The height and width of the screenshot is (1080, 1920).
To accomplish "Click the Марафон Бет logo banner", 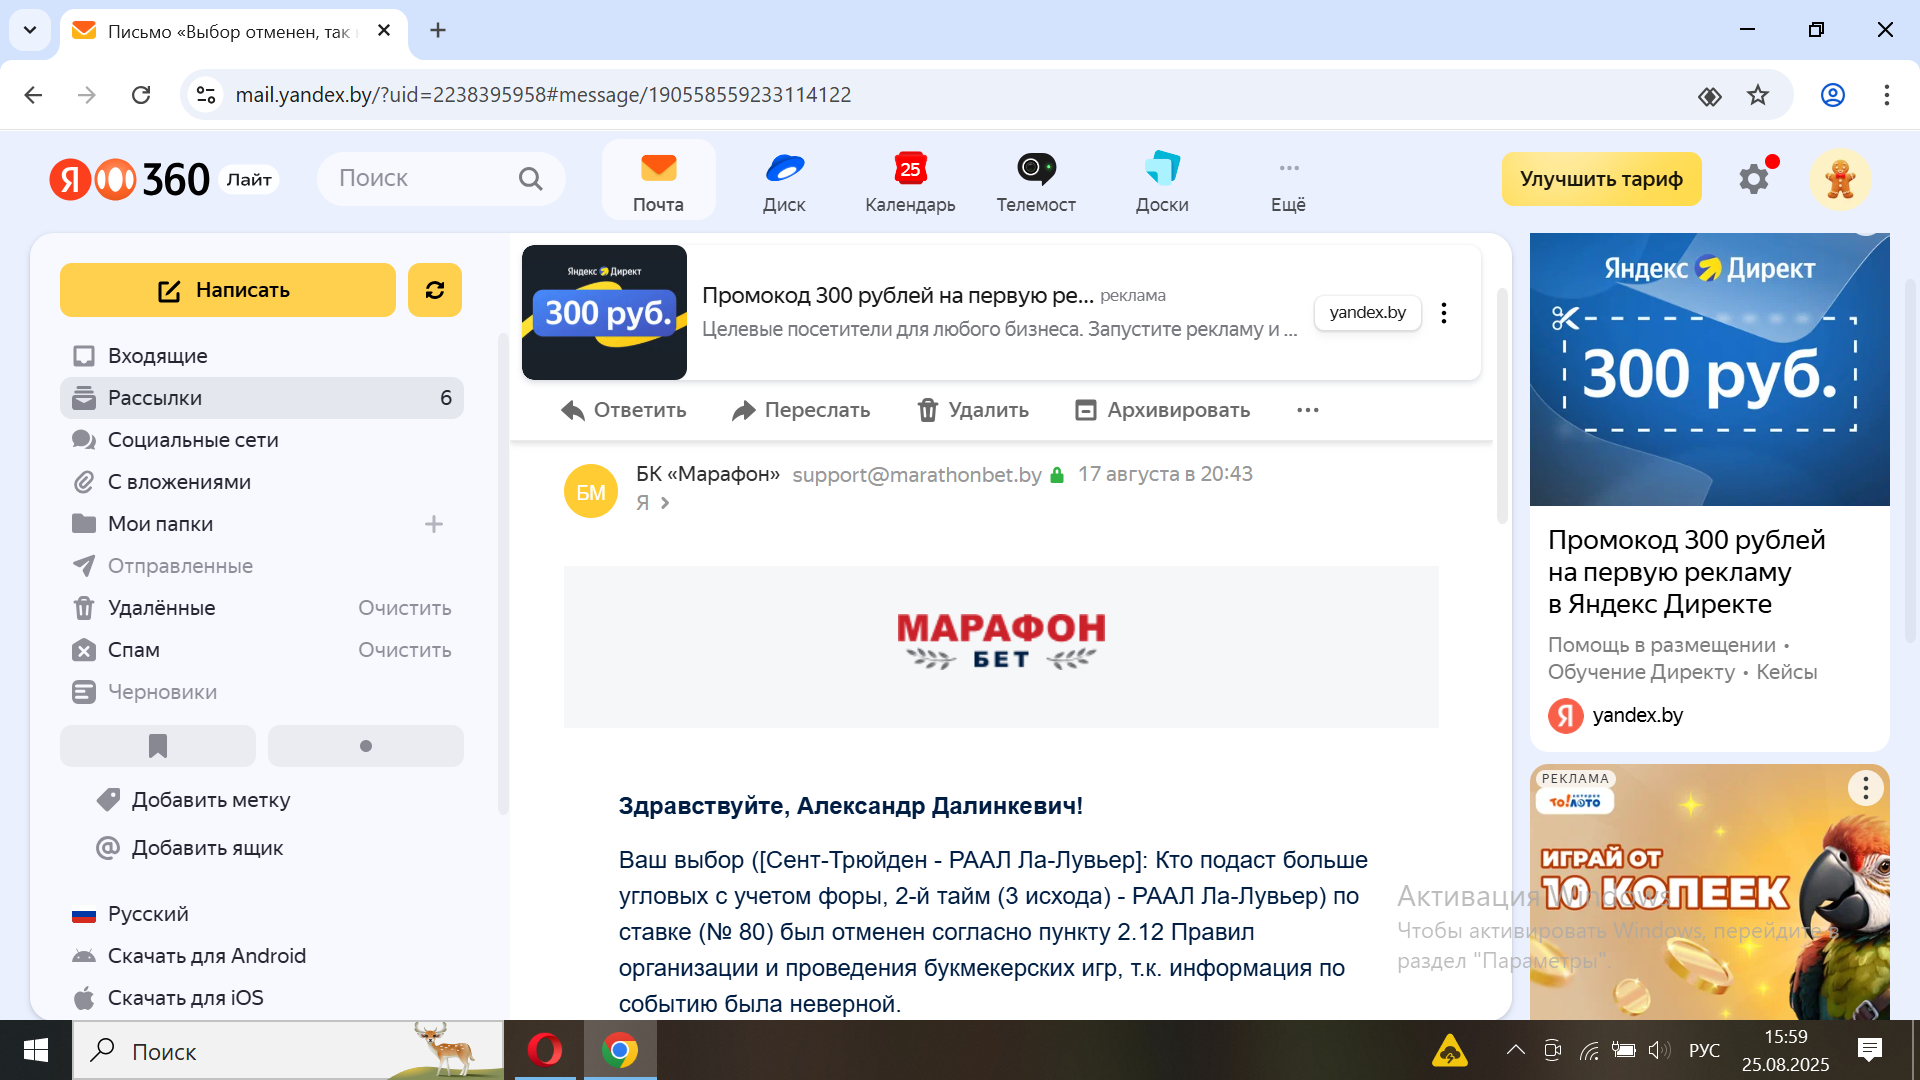I will pyautogui.click(x=1001, y=647).
